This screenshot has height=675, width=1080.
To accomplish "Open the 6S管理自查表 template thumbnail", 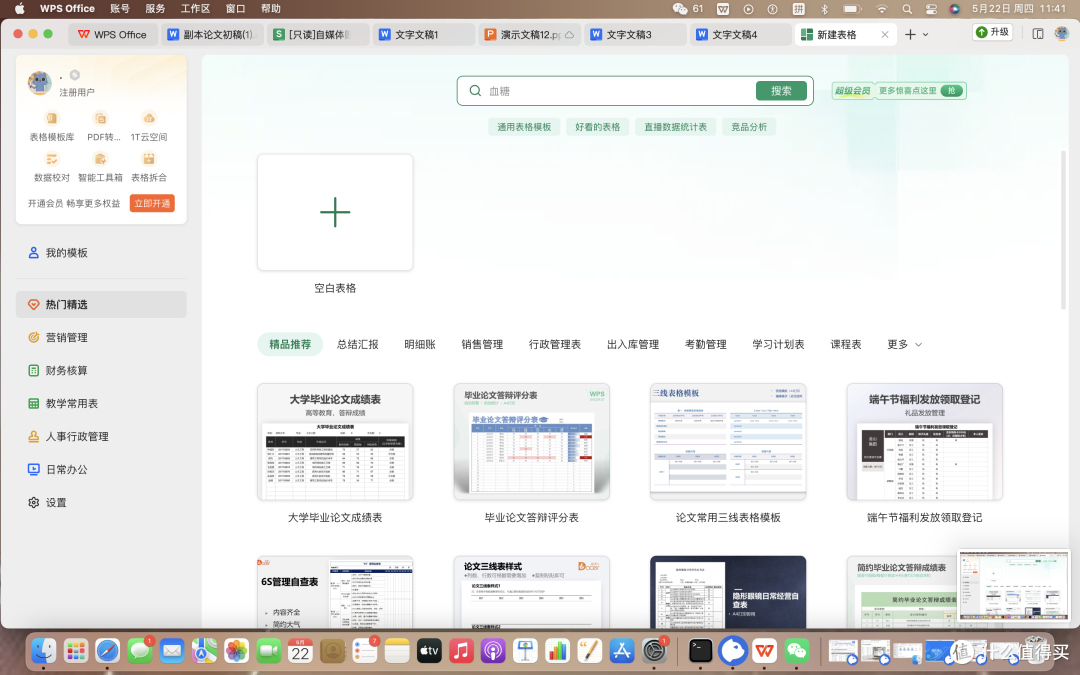I will click(x=335, y=592).
